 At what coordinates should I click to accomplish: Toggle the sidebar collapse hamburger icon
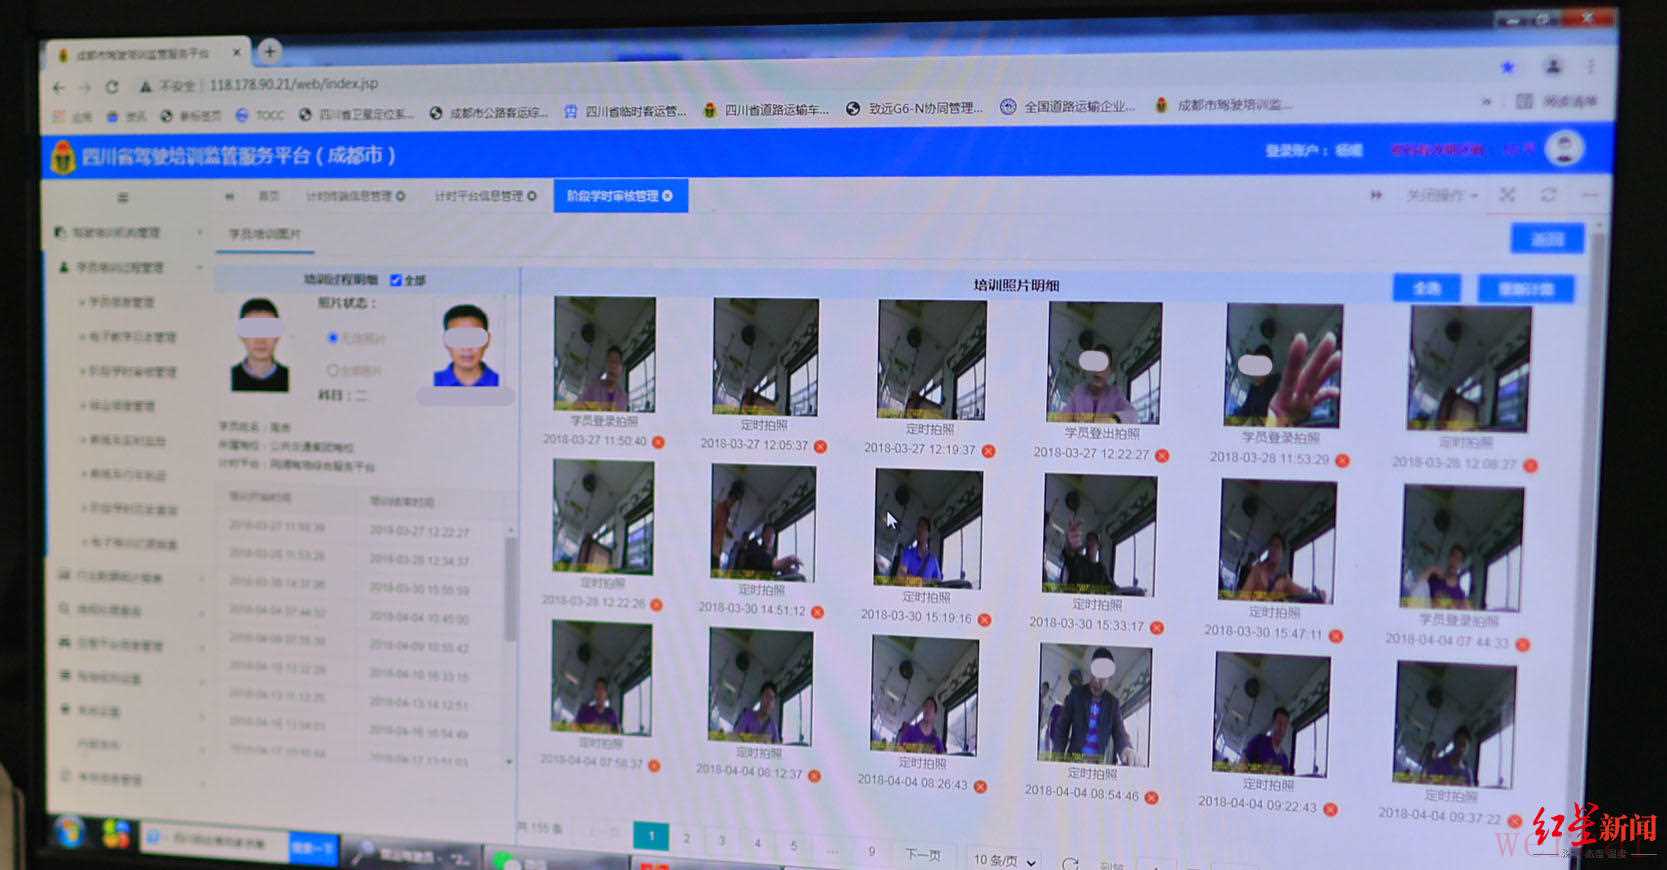click(123, 197)
